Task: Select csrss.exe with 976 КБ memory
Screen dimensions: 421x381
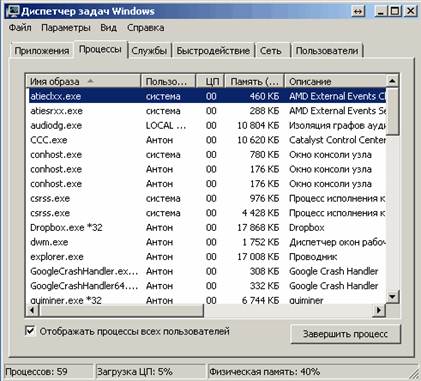Action: [x=206, y=198]
